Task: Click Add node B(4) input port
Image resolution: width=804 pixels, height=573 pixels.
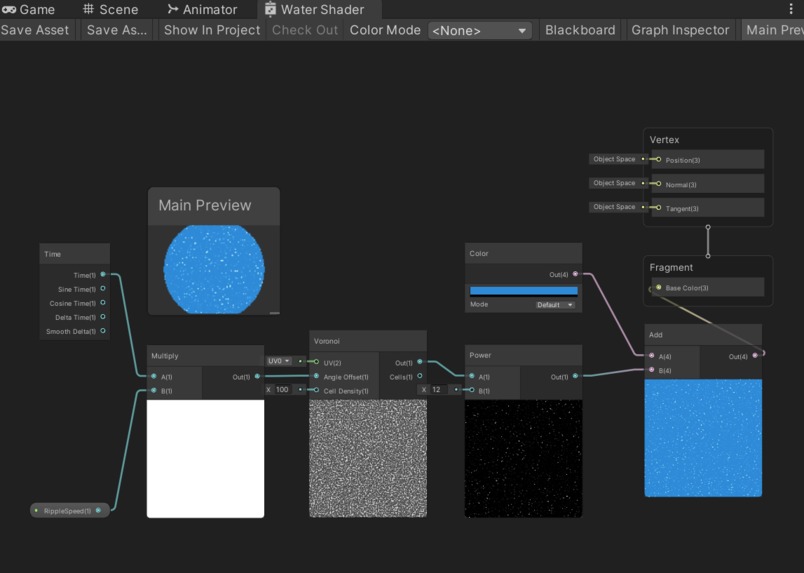Action: [x=652, y=370]
